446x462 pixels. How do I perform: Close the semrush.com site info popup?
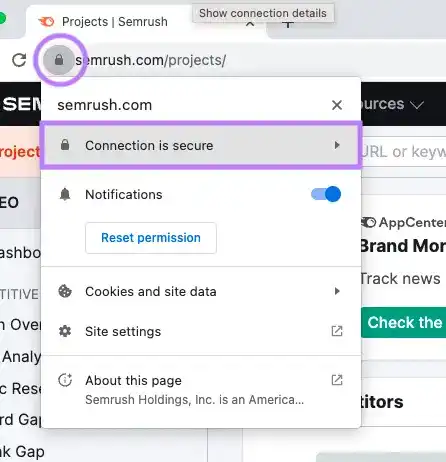(337, 105)
